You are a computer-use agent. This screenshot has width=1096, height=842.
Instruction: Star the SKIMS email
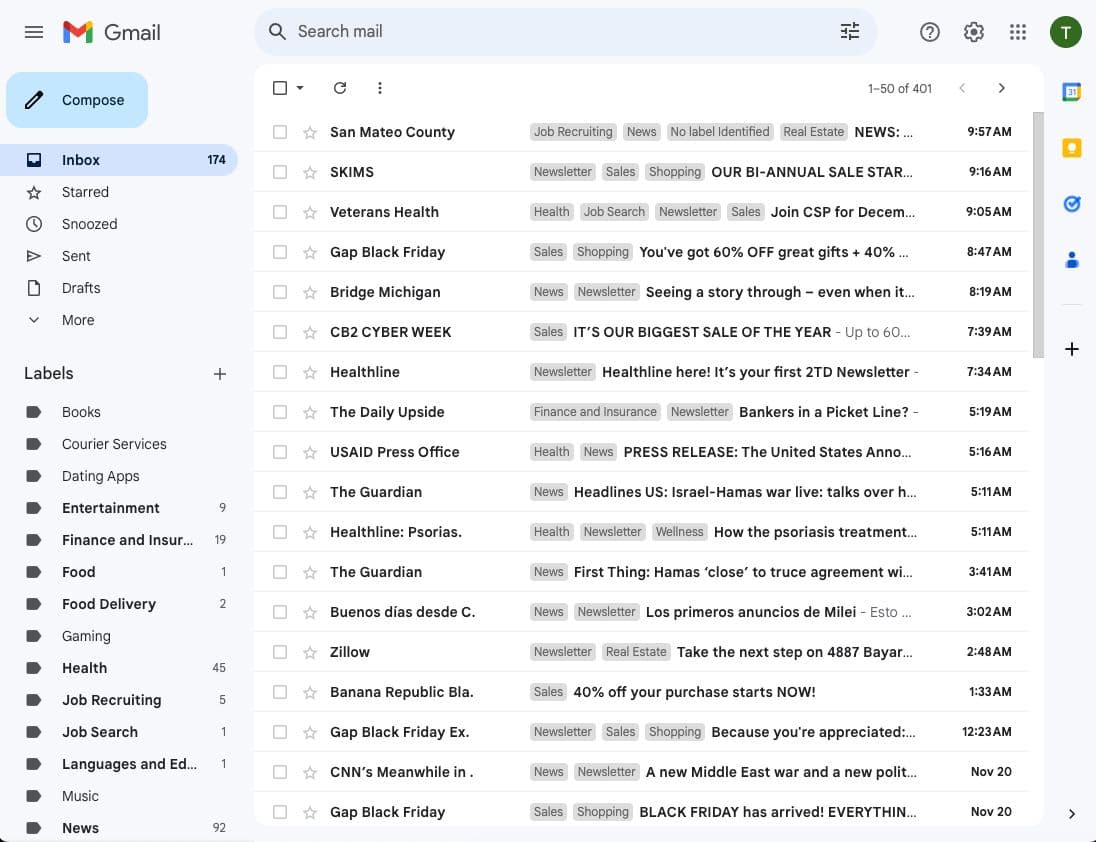310,172
